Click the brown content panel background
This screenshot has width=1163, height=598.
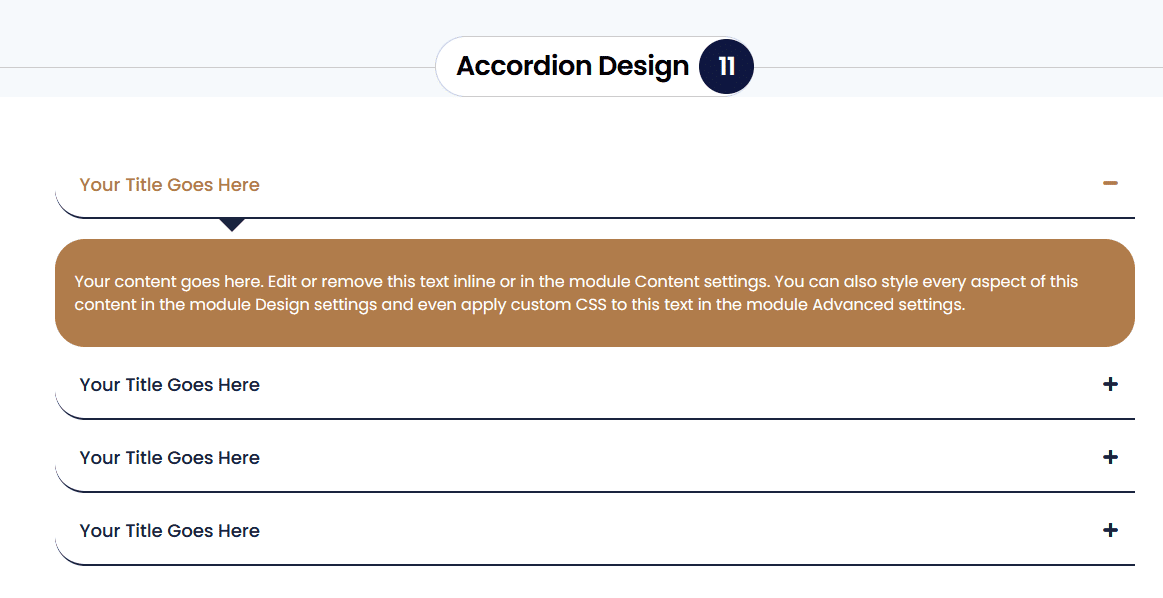pos(594,292)
